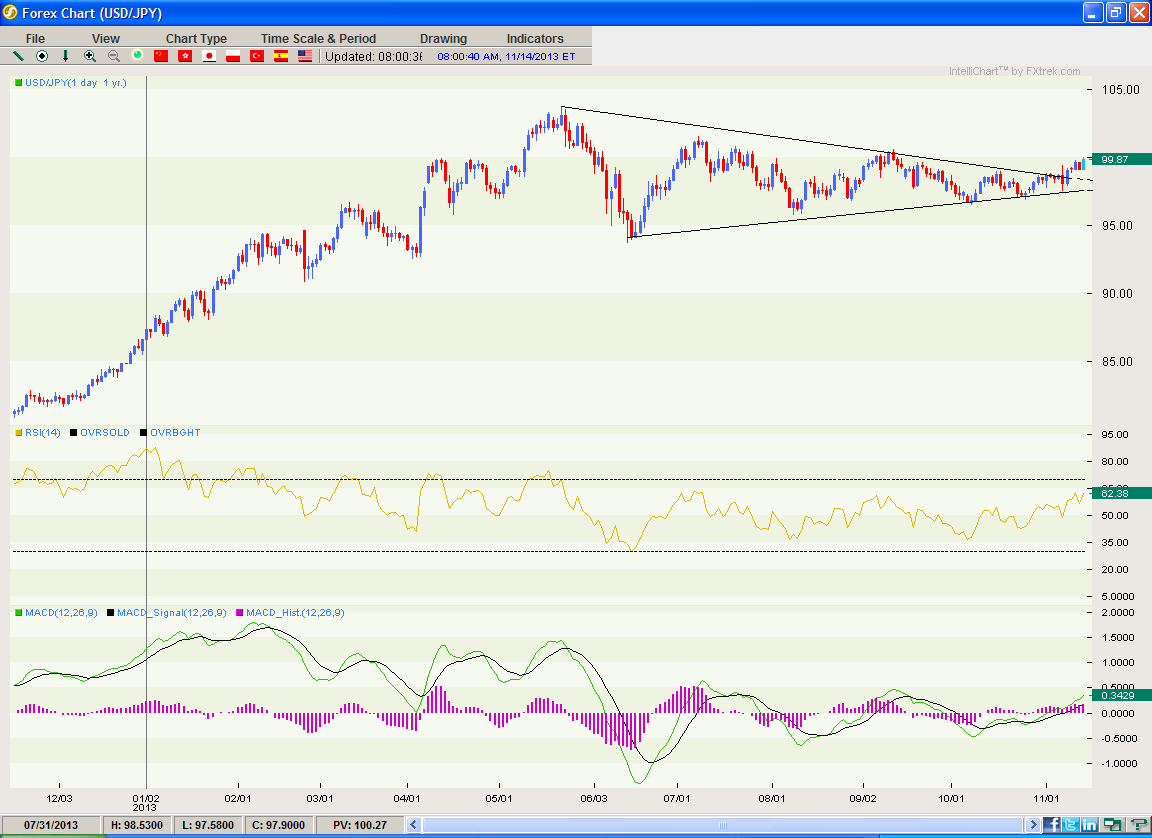This screenshot has width=1152, height=838.
Task: Open the Time Scale & Period menu
Action: (x=318, y=38)
